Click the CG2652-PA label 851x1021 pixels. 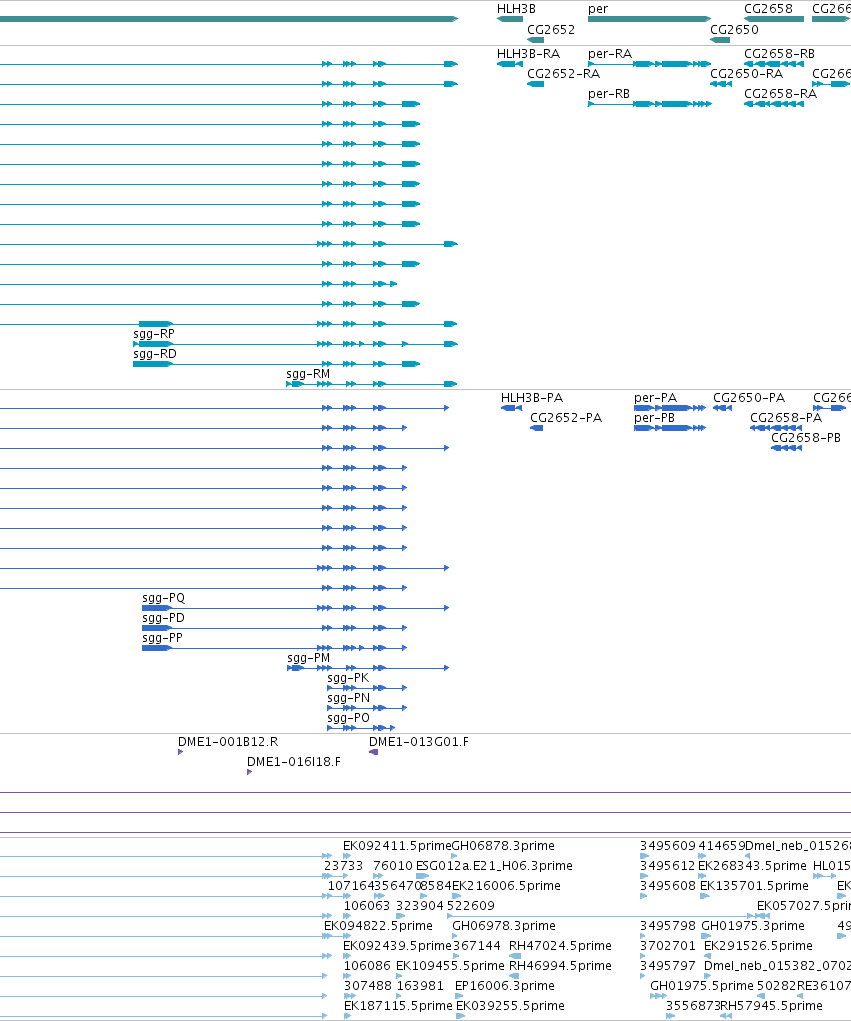click(566, 418)
